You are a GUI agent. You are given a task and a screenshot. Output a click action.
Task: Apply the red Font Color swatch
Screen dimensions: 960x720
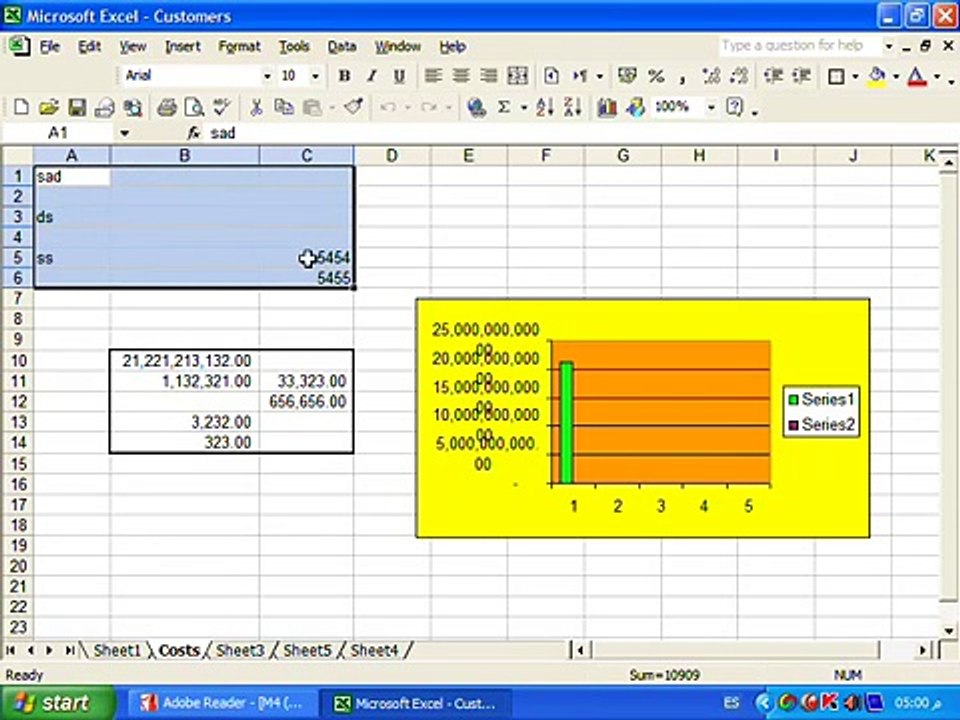tap(917, 76)
